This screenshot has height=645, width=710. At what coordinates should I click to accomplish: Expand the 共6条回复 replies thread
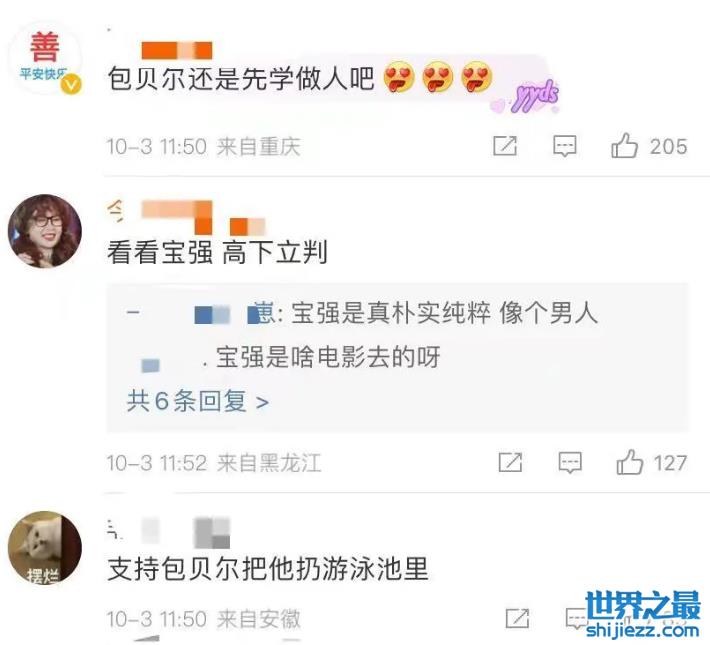(x=197, y=401)
